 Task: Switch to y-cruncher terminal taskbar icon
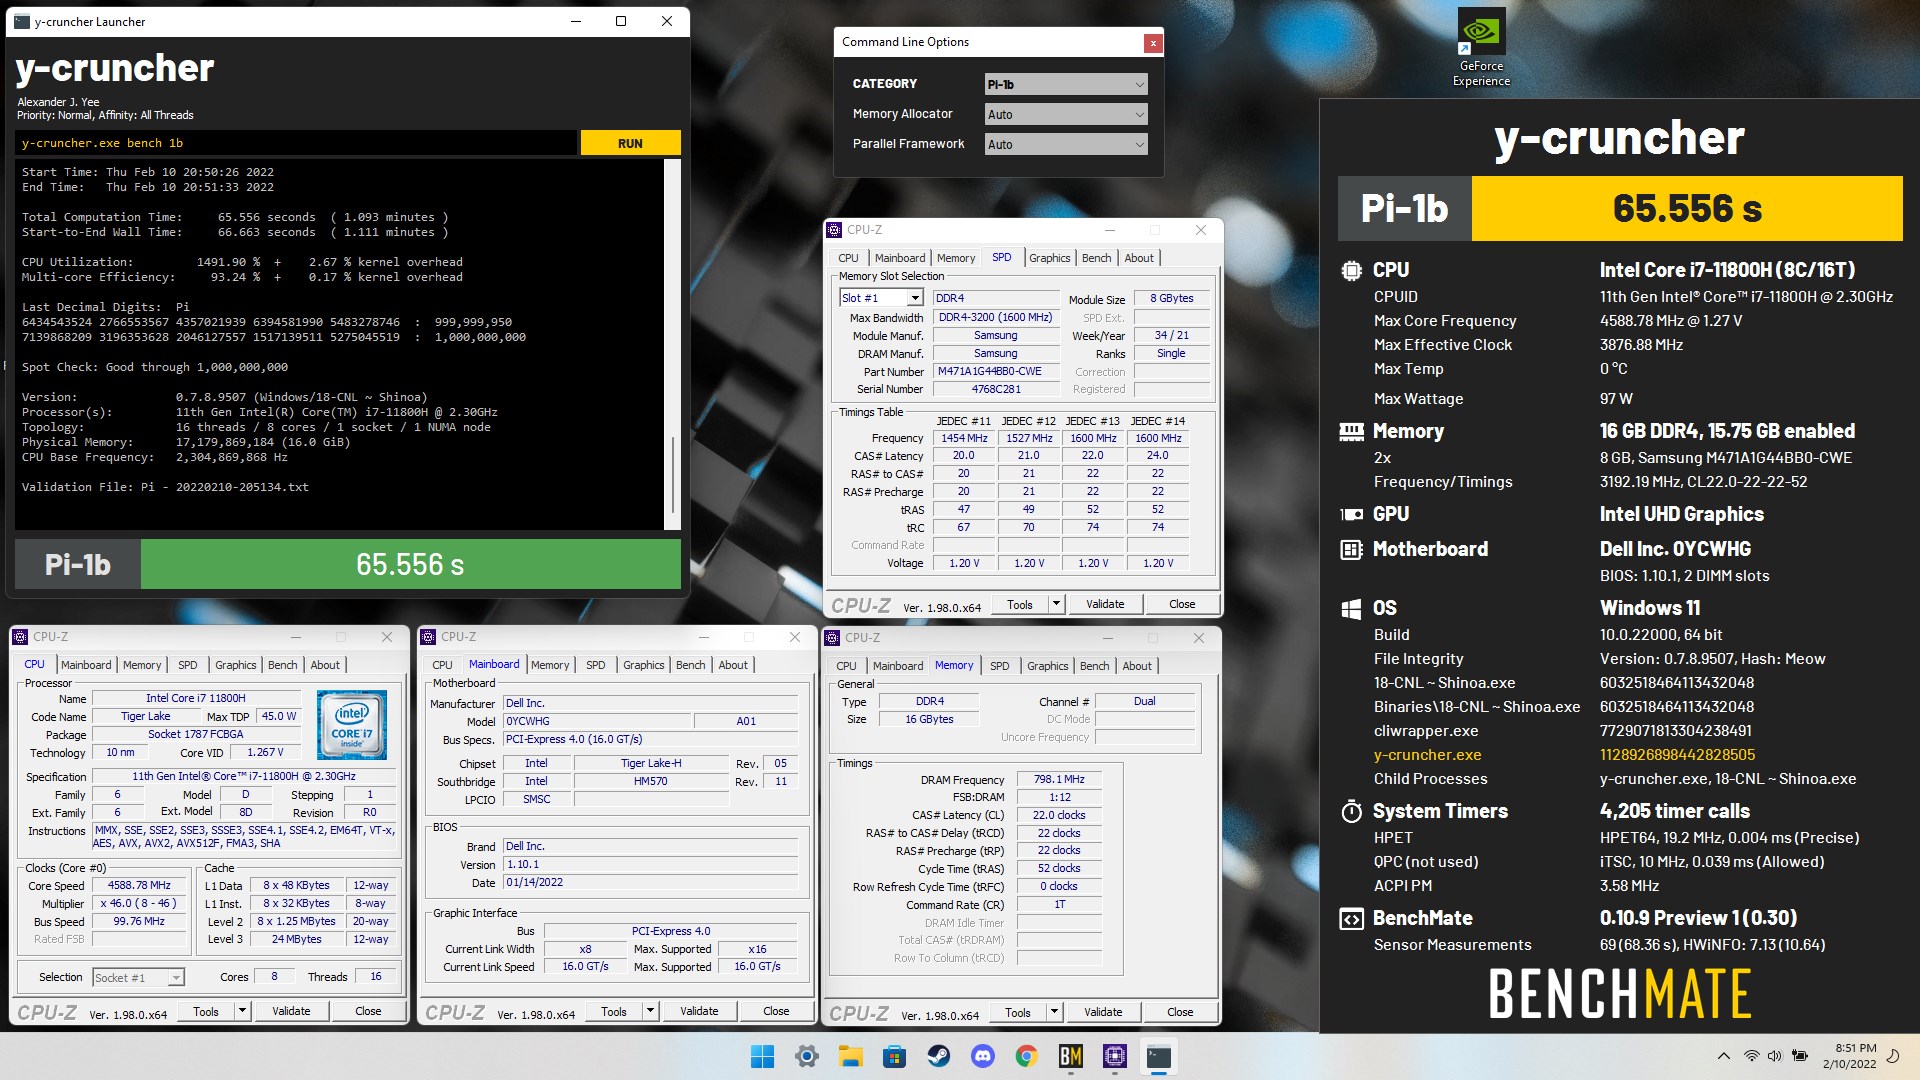pyautogui.click(x=1158, y=1056)
